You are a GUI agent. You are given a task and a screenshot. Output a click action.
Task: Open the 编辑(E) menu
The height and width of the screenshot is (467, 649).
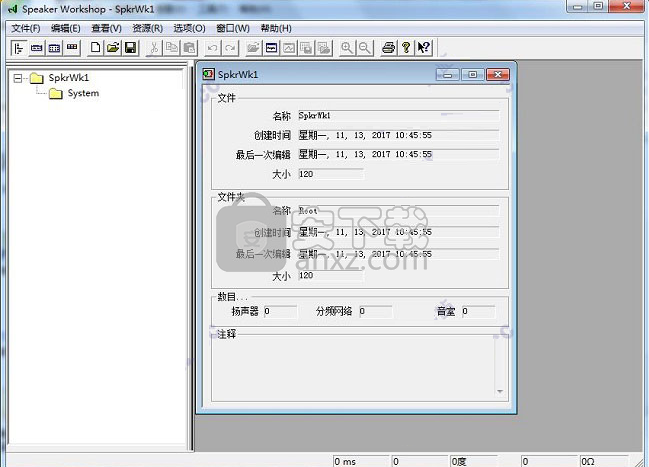point(65,28)
